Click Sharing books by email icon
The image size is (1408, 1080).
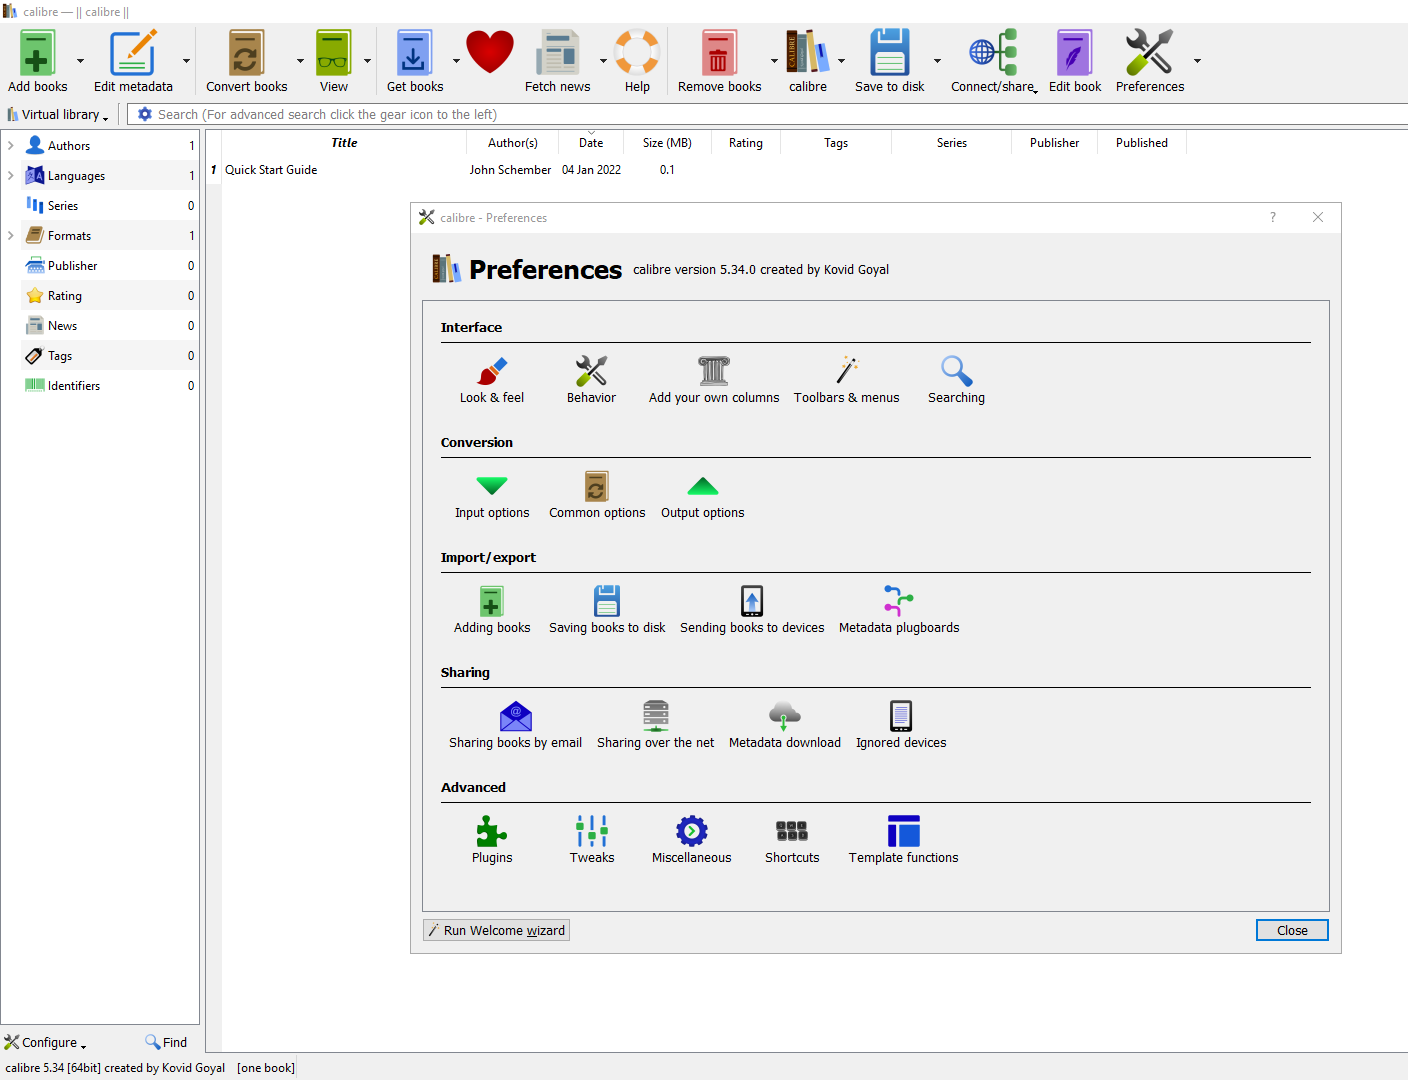point(515,725)
